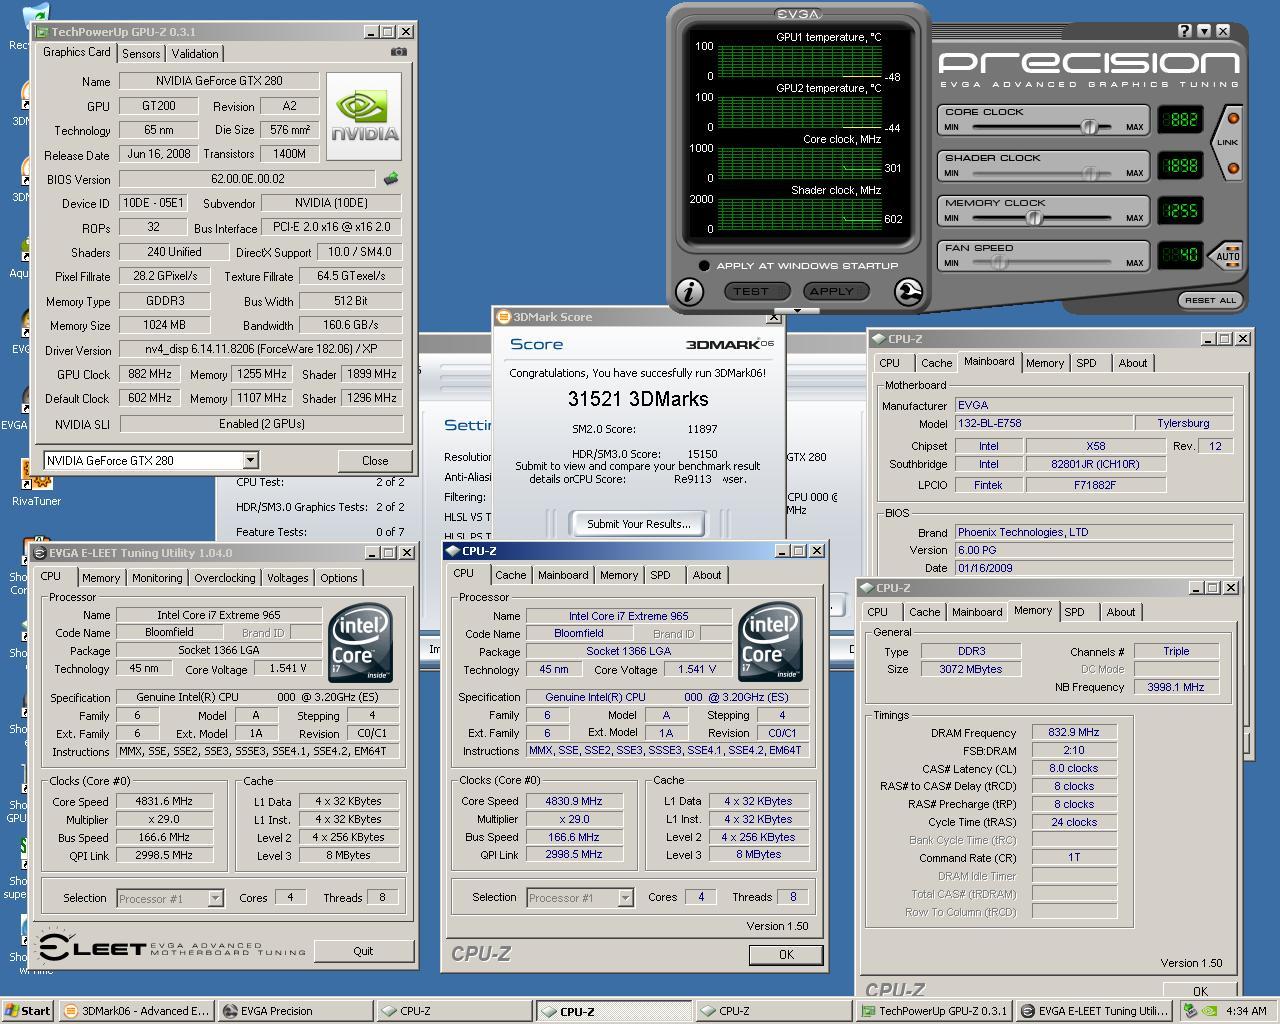Click the Fan Speed slider handle
The height and width of the screenshot is (1024, 1280).
[x=998, y=263]
